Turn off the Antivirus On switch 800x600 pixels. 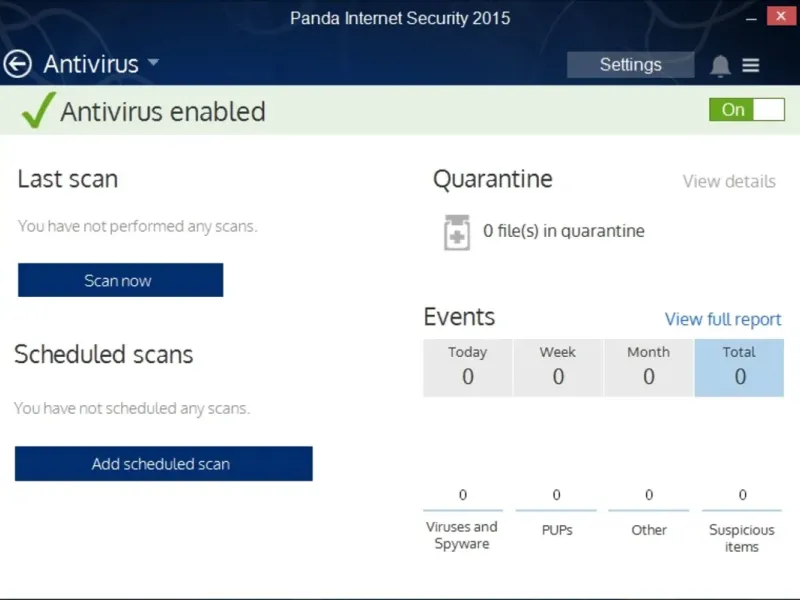click(x=747, y=110)
